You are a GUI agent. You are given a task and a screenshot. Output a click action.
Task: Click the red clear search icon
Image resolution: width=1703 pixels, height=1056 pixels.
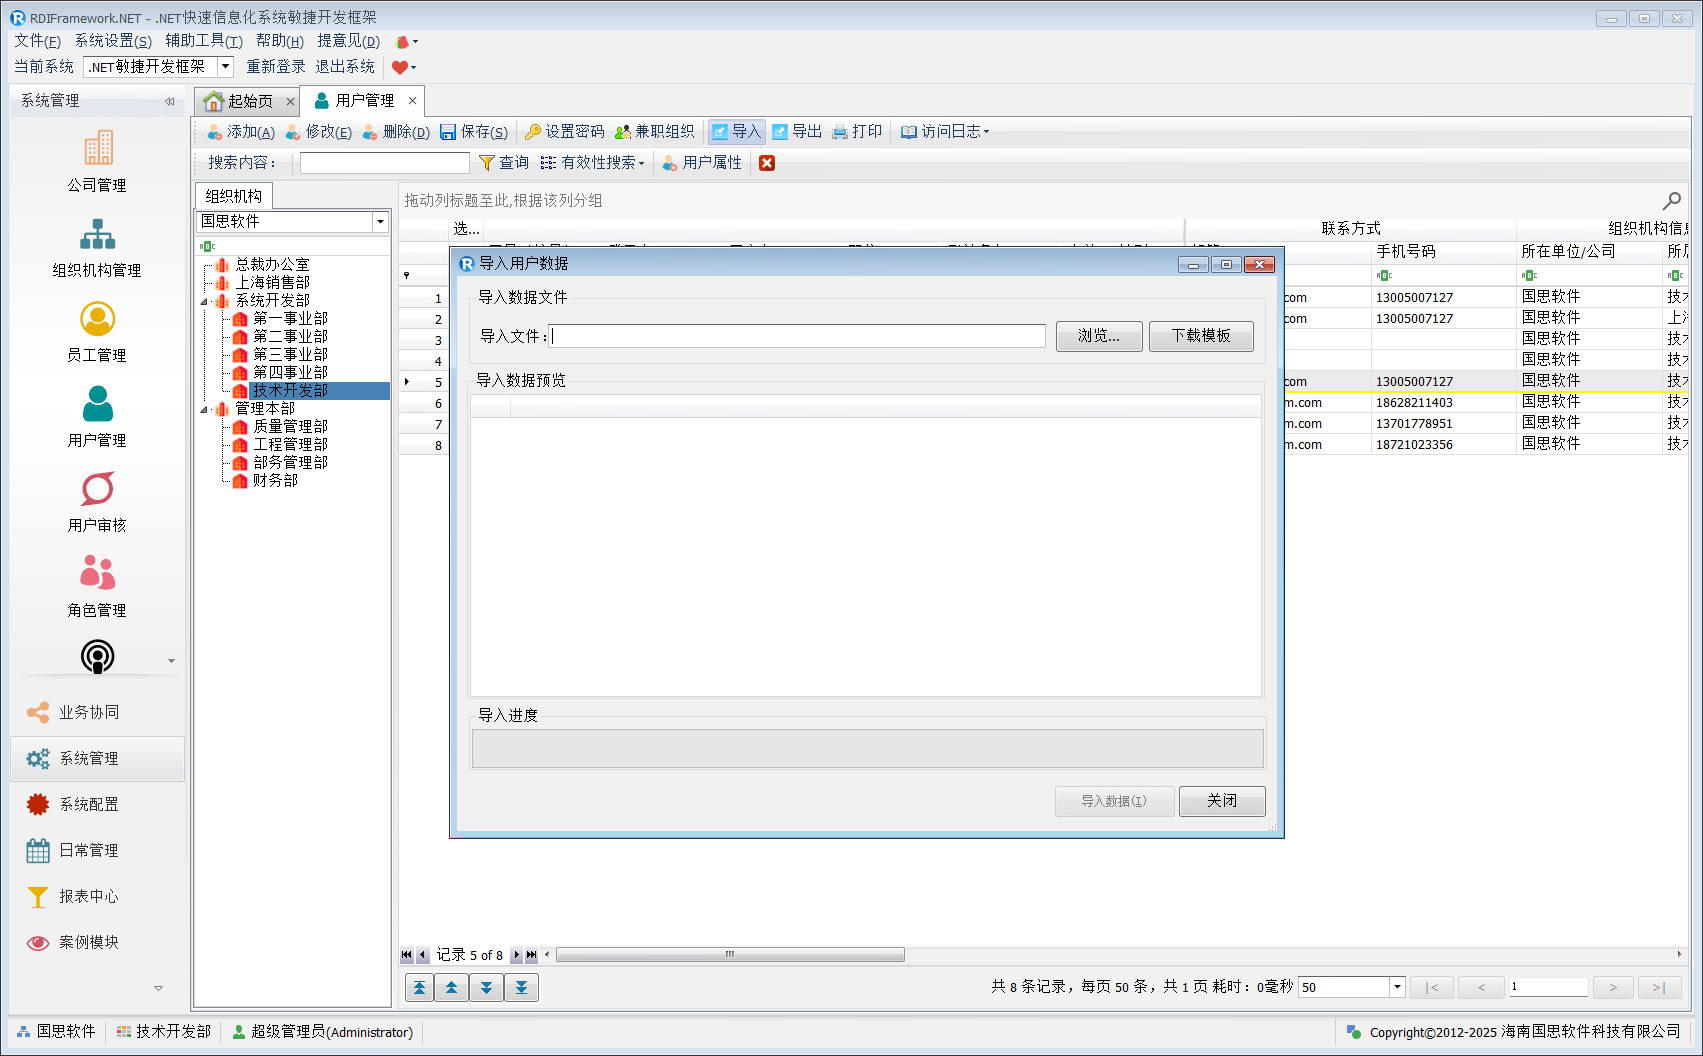767,163
